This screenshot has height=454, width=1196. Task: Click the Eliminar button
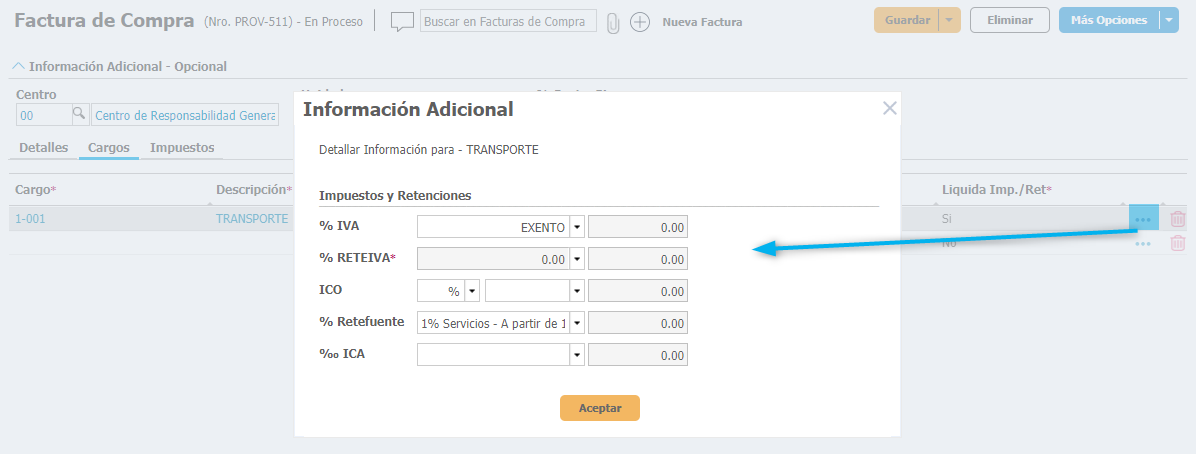(1009, 20)
